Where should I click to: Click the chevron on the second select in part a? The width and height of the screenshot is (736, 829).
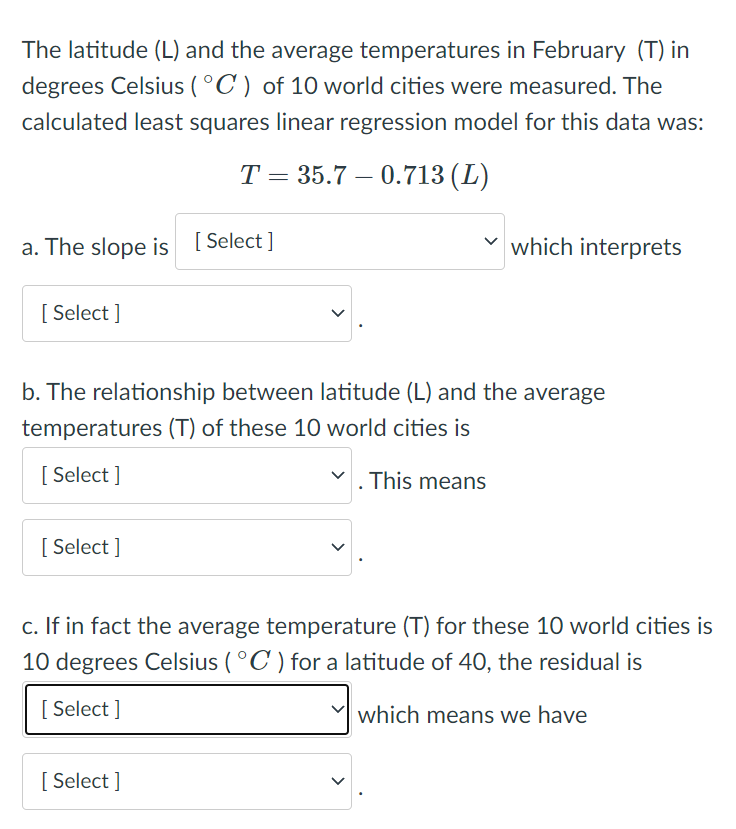337,313
